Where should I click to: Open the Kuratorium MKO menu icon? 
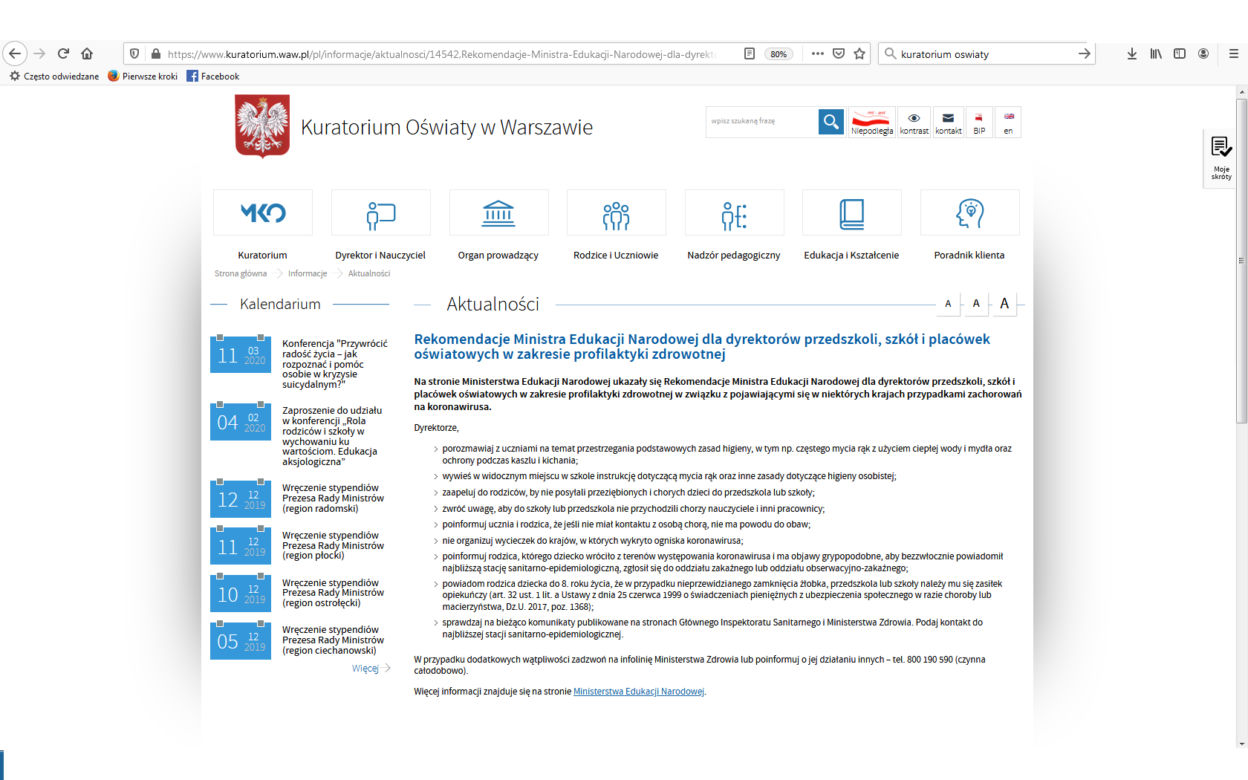[x=263, y=212]
